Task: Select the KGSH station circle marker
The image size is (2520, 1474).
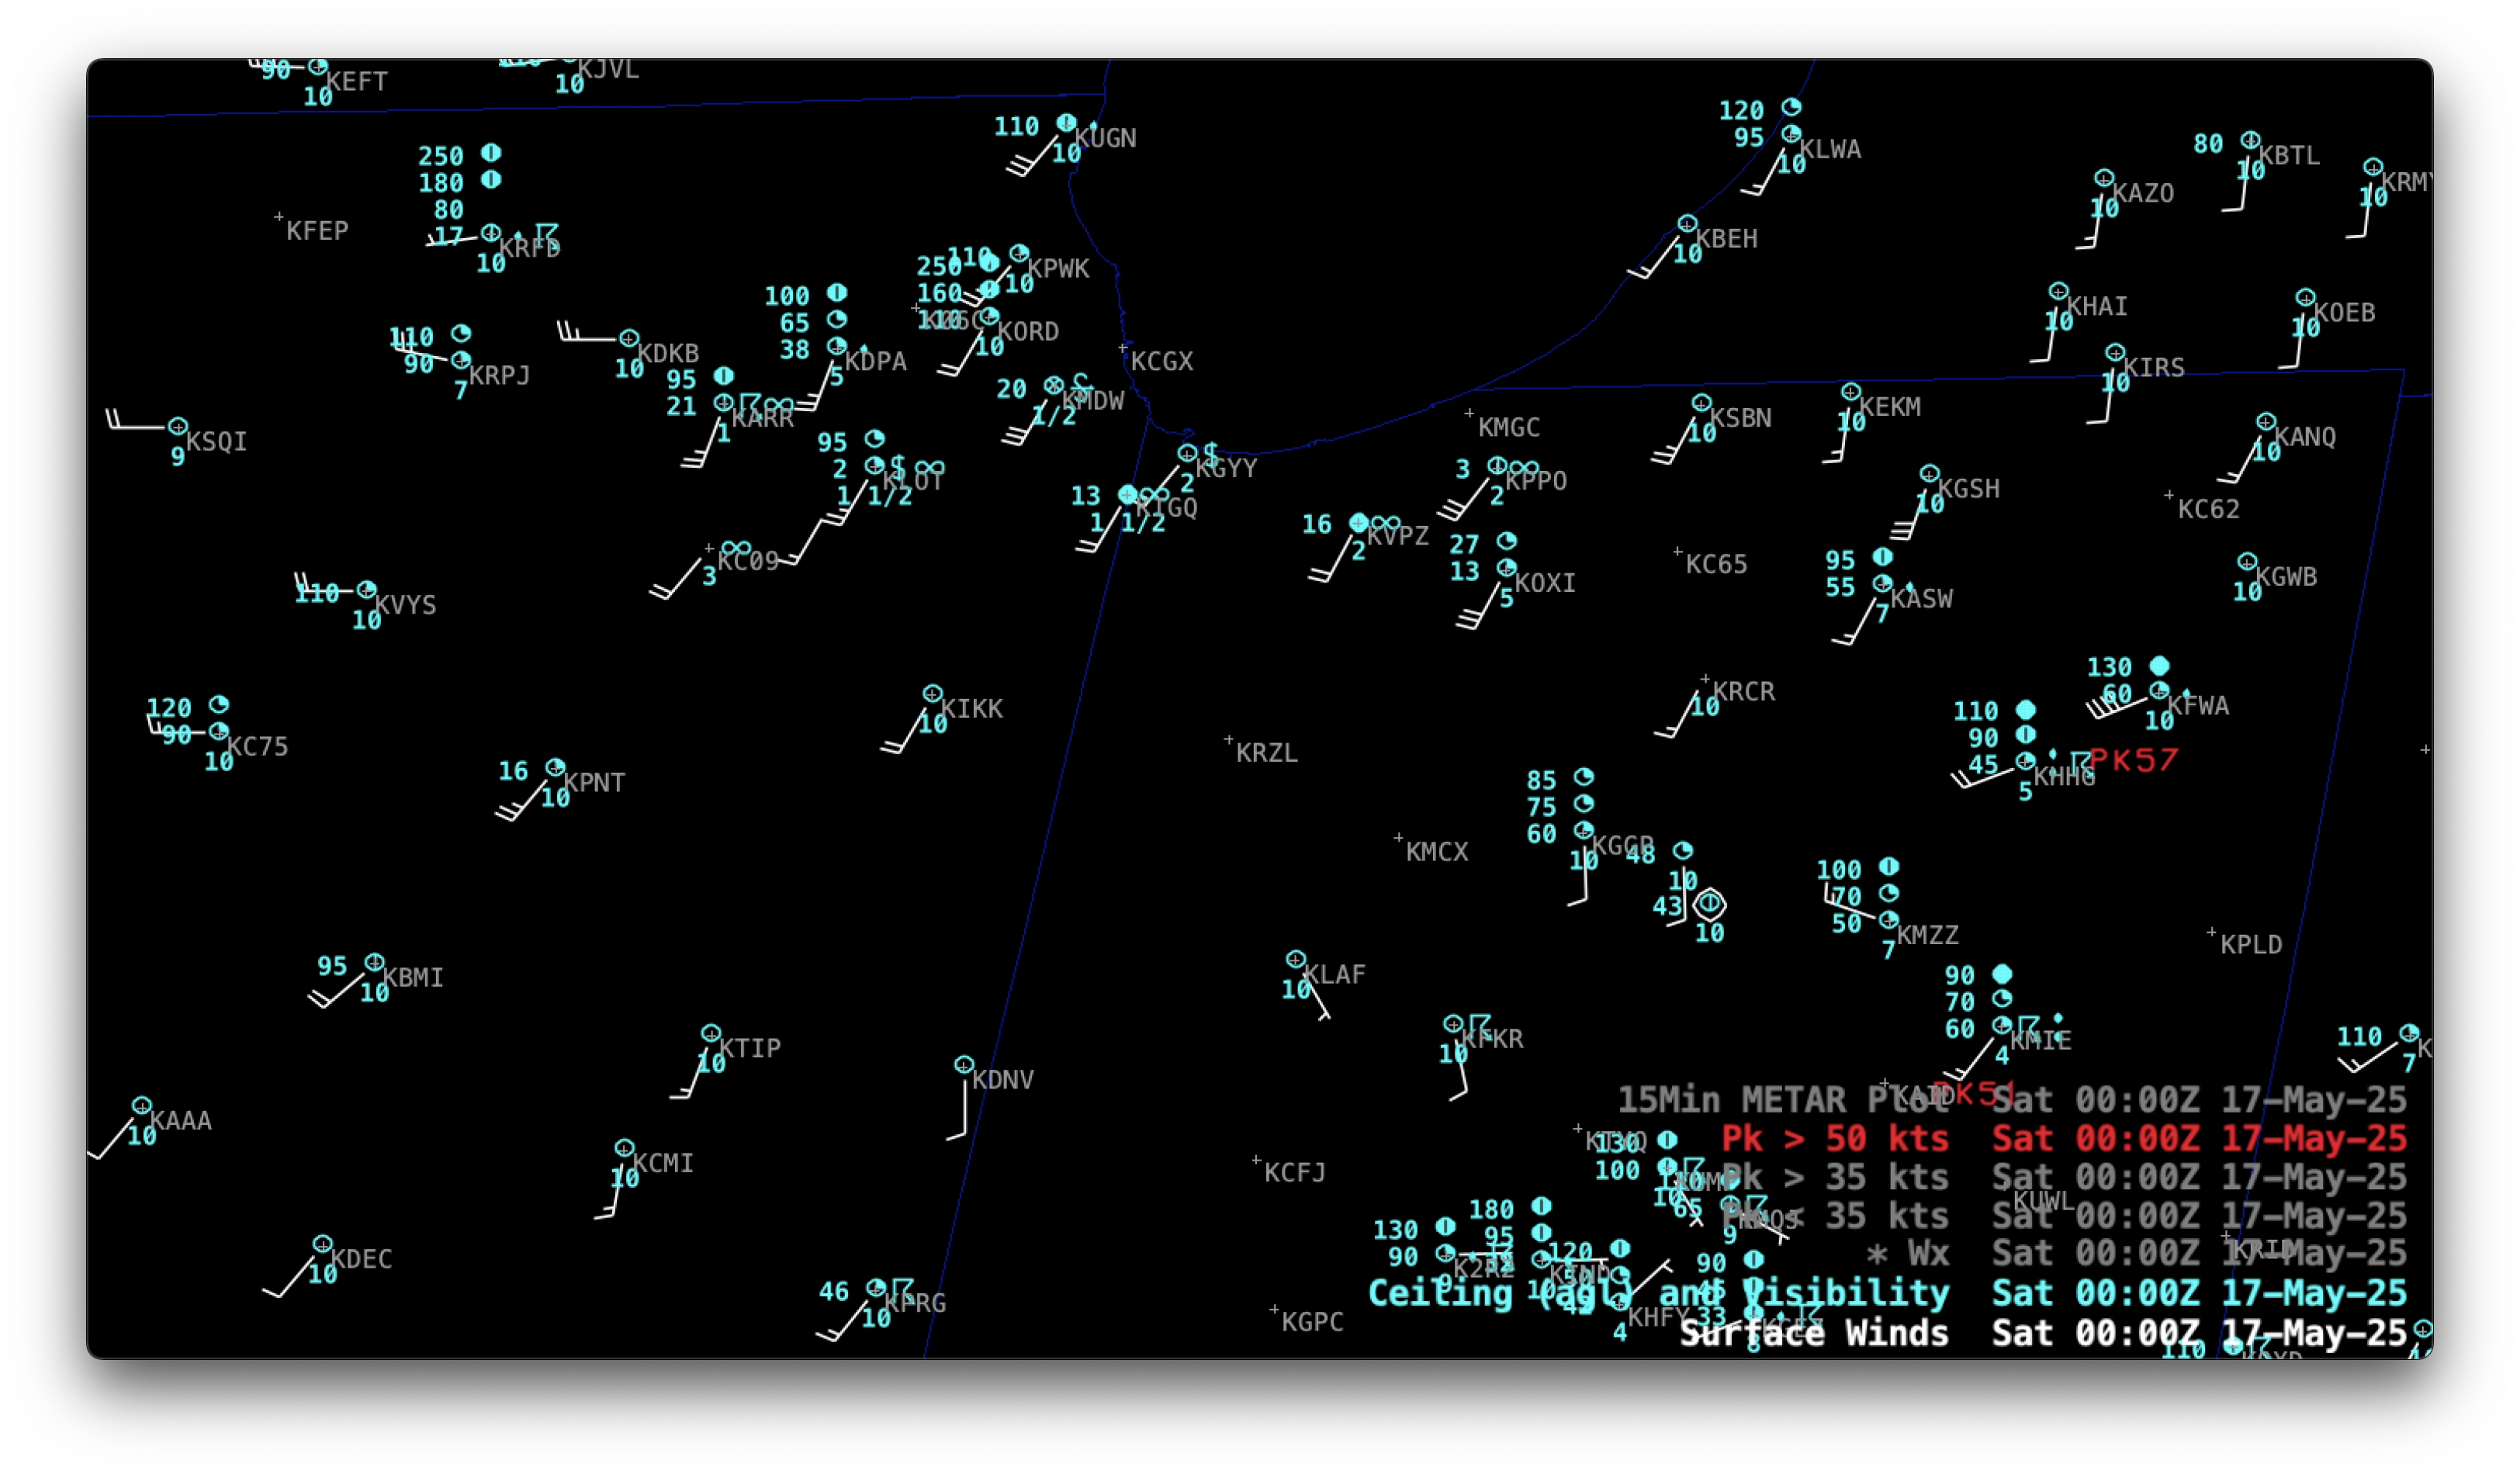Action: click(x=1930, y=474)
